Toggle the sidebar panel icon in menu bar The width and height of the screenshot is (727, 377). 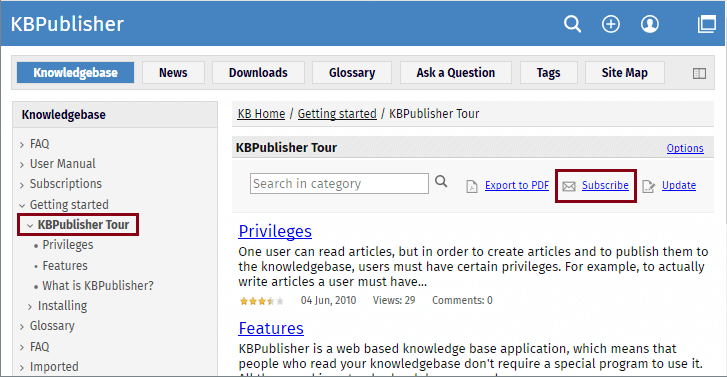(699, 73)
